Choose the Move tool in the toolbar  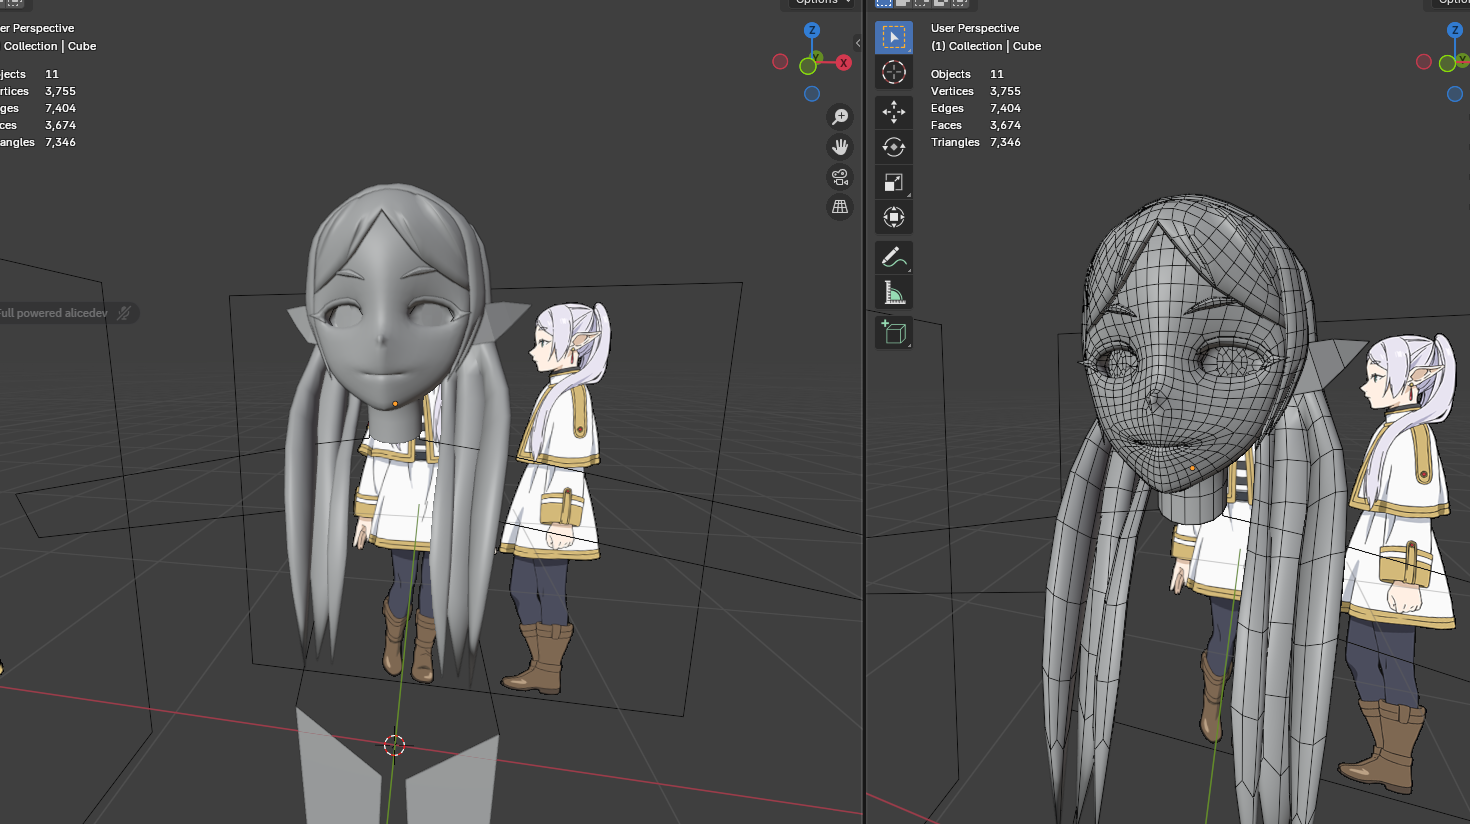point(894,112)
